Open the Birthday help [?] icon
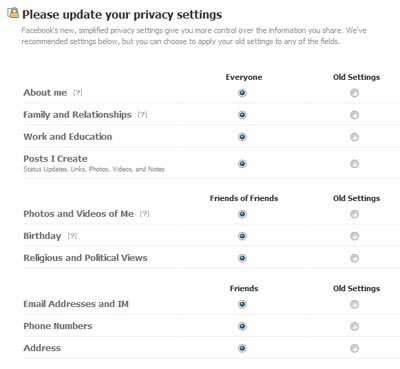Viewport: 400px width, 369px height. coord(72,236)
